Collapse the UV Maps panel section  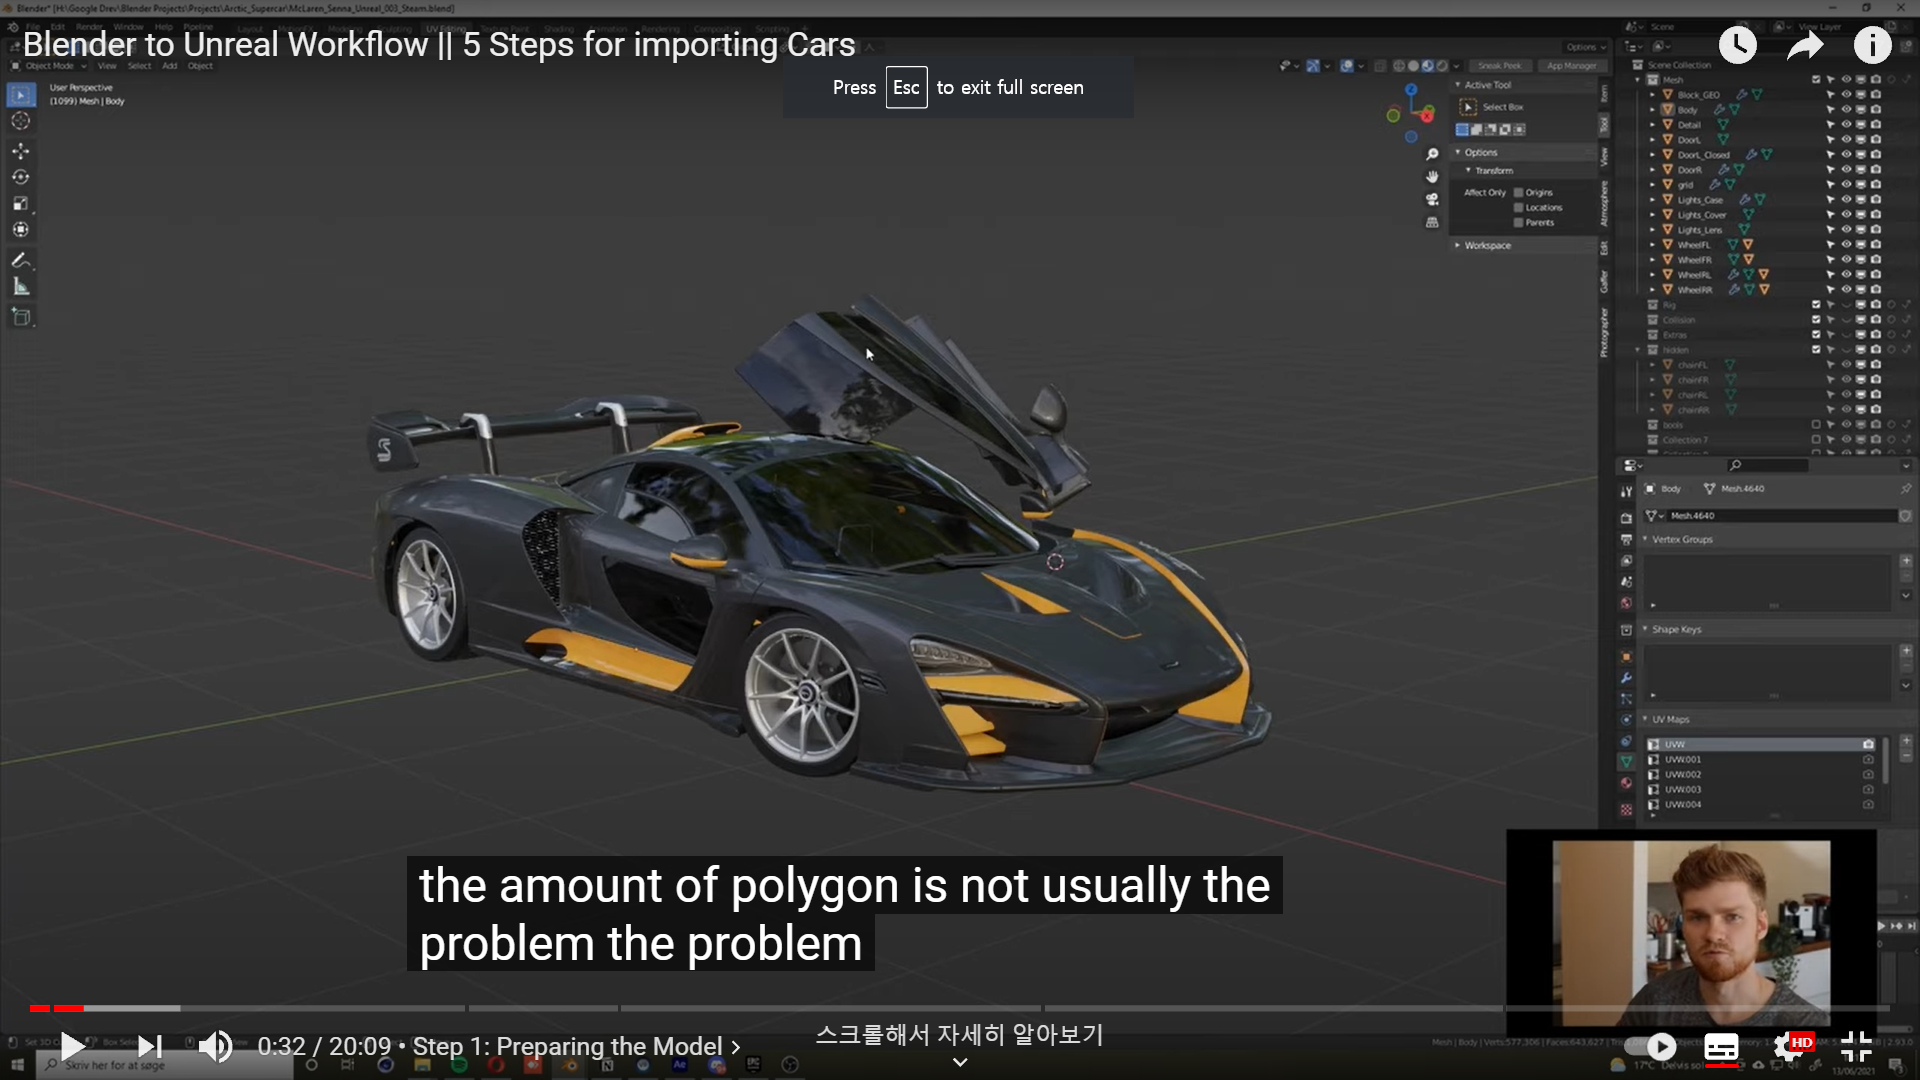pyautogui.click(x=1670, y=719)
